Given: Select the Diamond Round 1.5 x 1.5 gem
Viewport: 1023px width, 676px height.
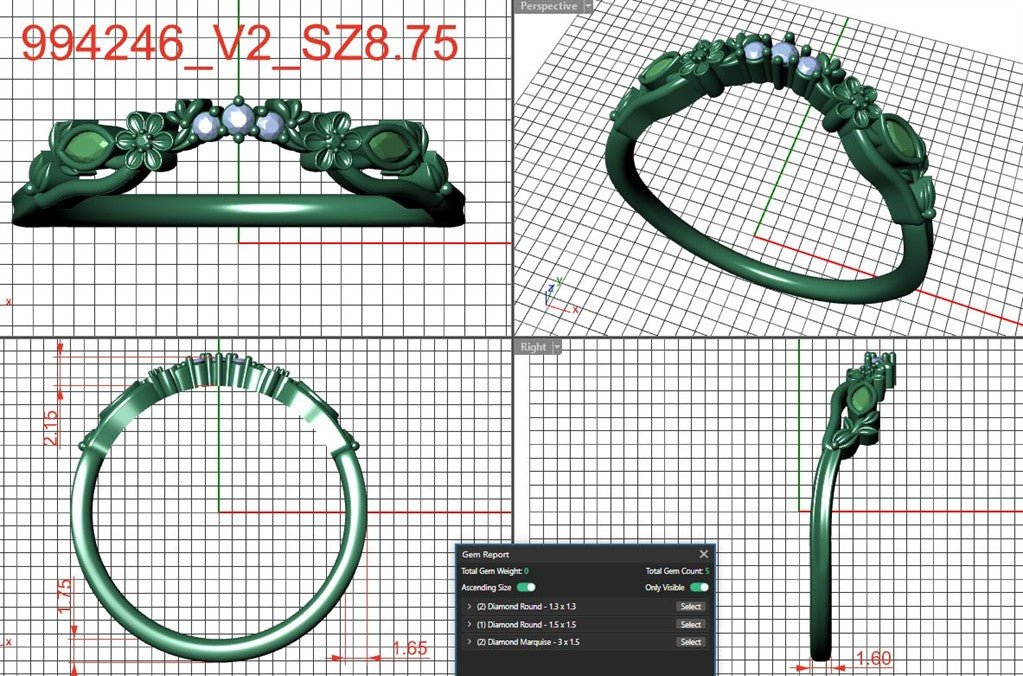Looking at the screenshot, I should (690, 624).
